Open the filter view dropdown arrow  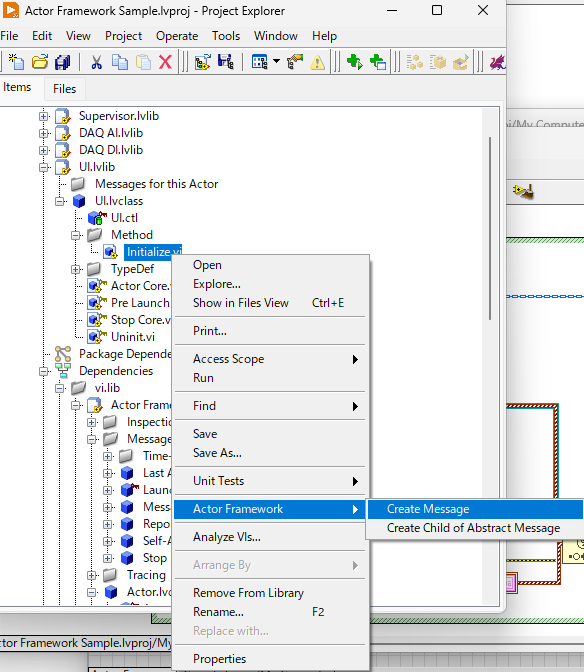pyautogui.click(x=277, y=62)
